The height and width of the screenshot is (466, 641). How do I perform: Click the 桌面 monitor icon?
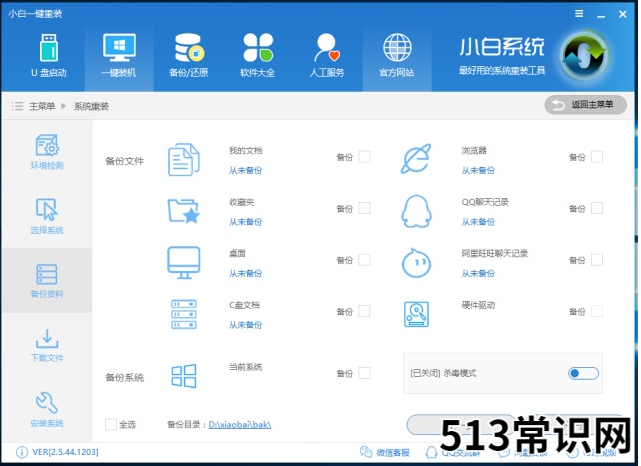(x=184, y=262)
